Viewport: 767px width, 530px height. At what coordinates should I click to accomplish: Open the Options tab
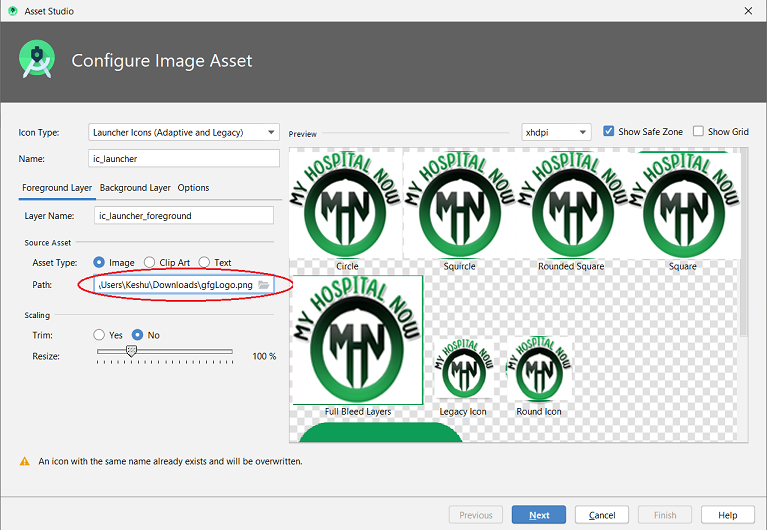click(193, 188)
